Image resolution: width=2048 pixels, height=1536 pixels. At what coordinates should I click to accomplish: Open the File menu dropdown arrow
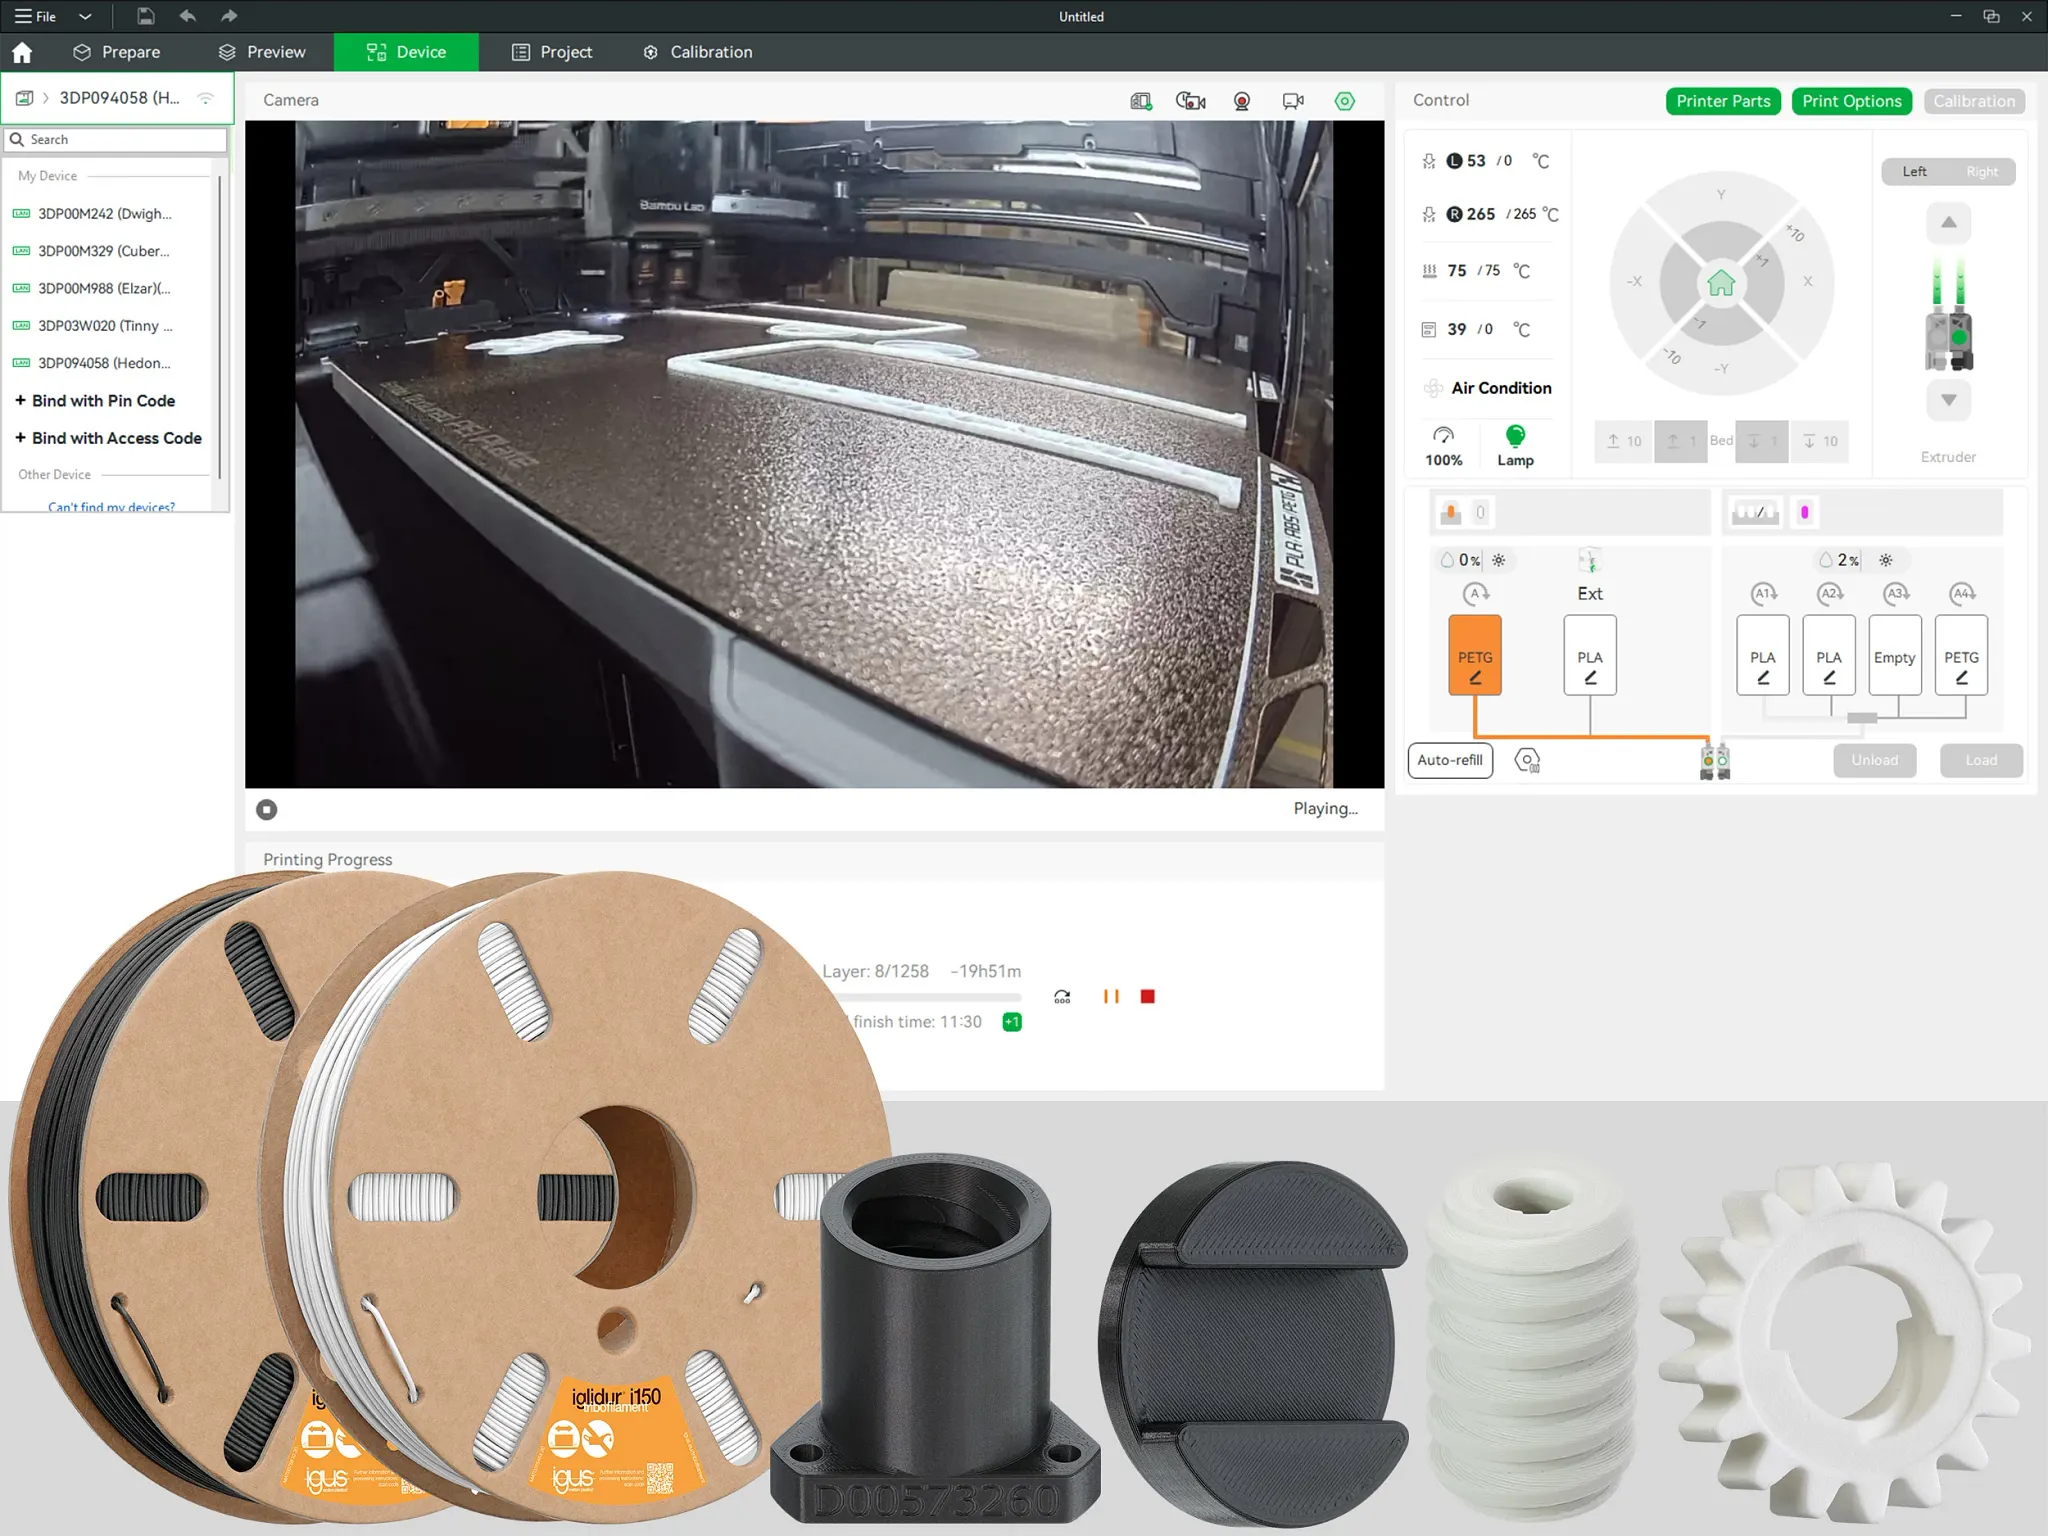tap(85, 16)
